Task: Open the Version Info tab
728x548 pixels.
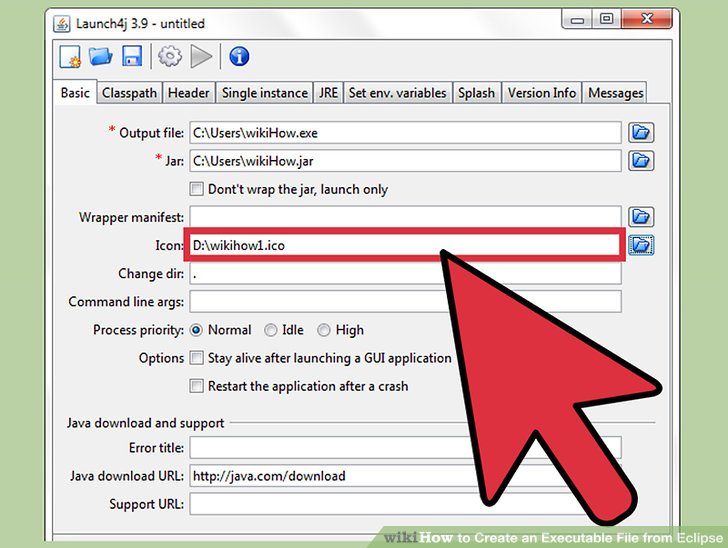Action: (x=542, y=93)
